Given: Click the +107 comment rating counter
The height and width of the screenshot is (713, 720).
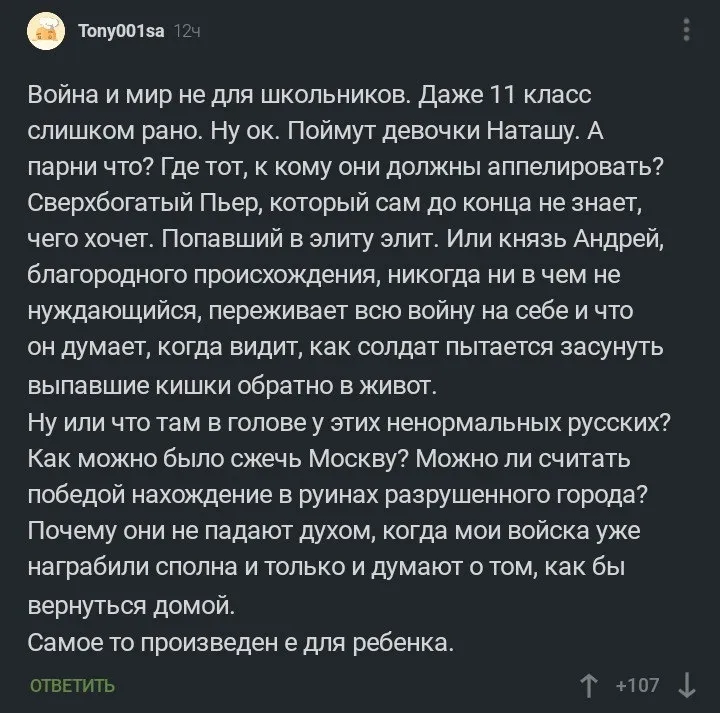Looking at the screenshot, I should point(638,685).
